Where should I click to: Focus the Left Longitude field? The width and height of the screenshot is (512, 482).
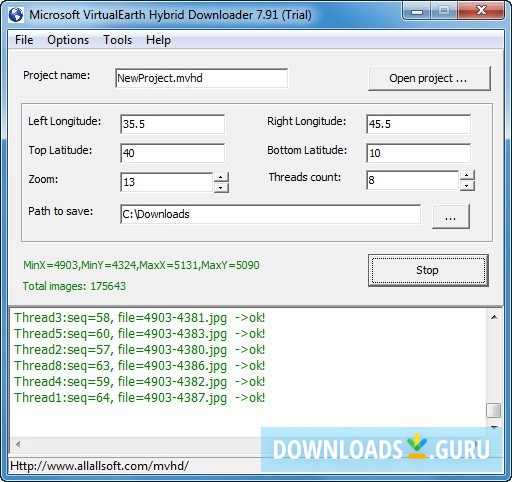click(x=172, y=124)
